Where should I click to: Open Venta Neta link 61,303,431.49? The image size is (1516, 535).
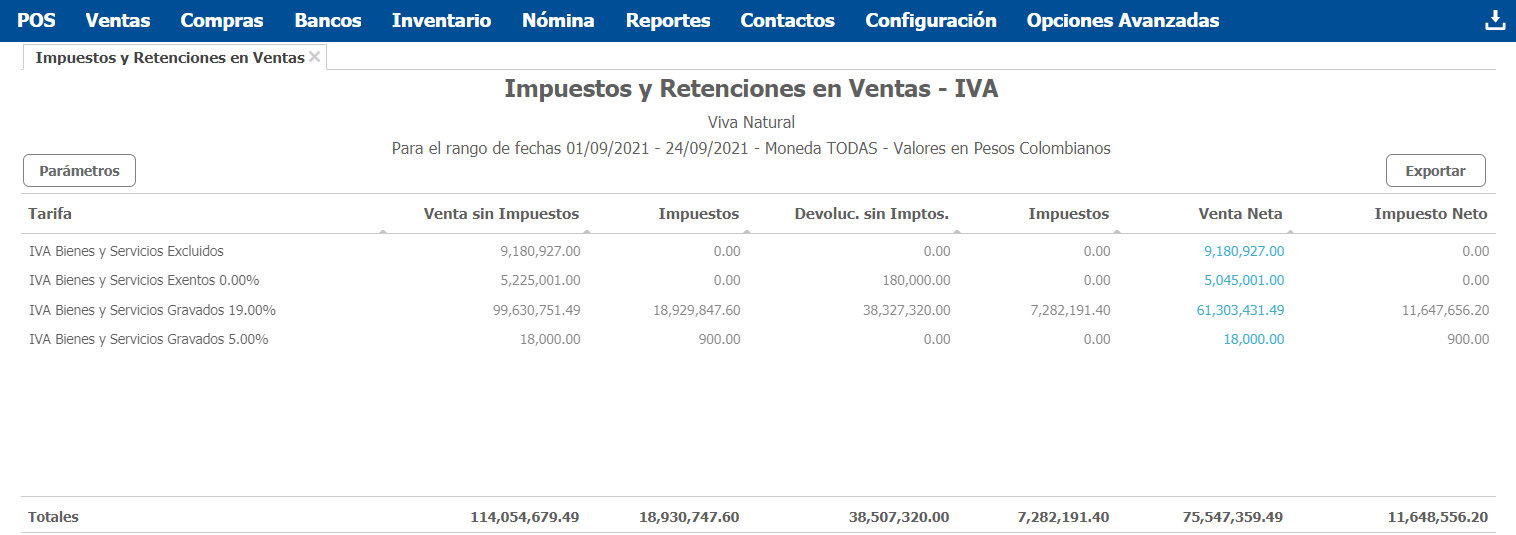tap(1240, 310)
